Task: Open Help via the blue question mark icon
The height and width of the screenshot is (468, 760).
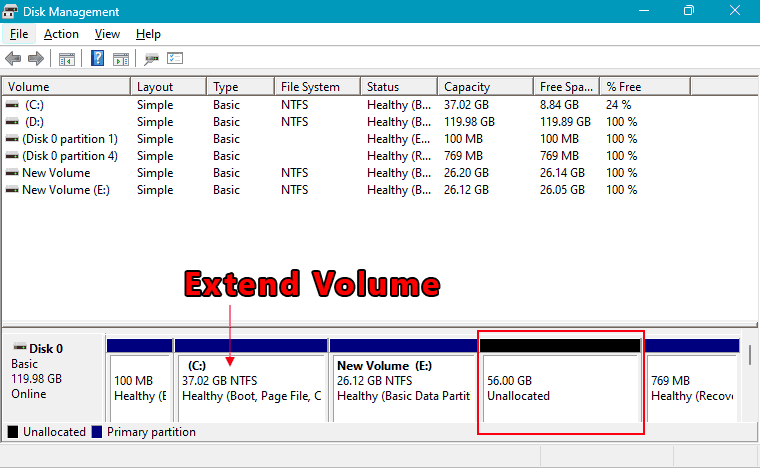Action: [x=98, y=59]
